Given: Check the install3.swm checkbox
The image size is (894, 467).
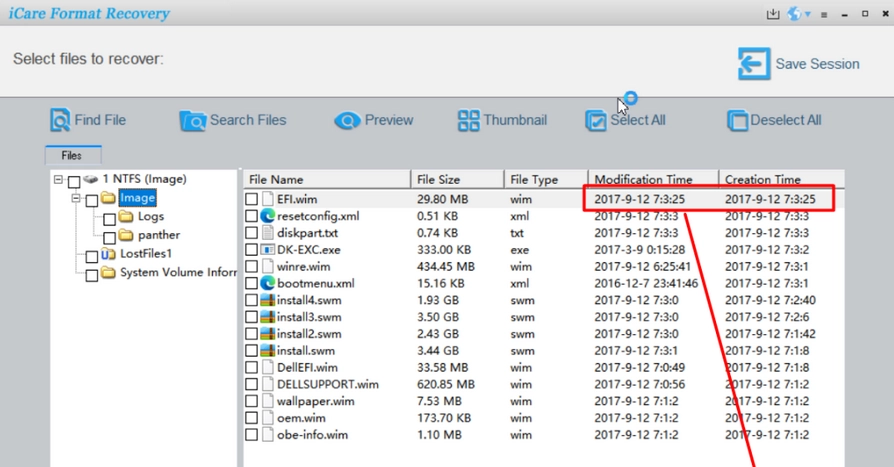Looking at the screenshot, I should (251, 317).
